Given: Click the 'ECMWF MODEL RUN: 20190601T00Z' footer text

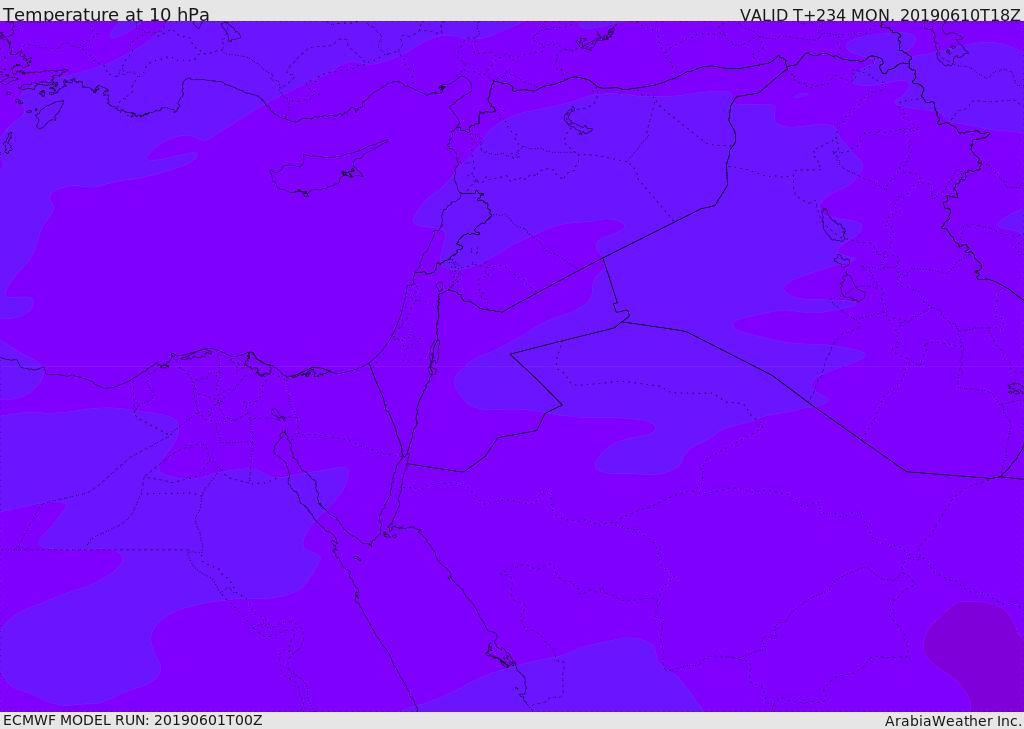Looking at the screenshot, I should click(133, 720).
